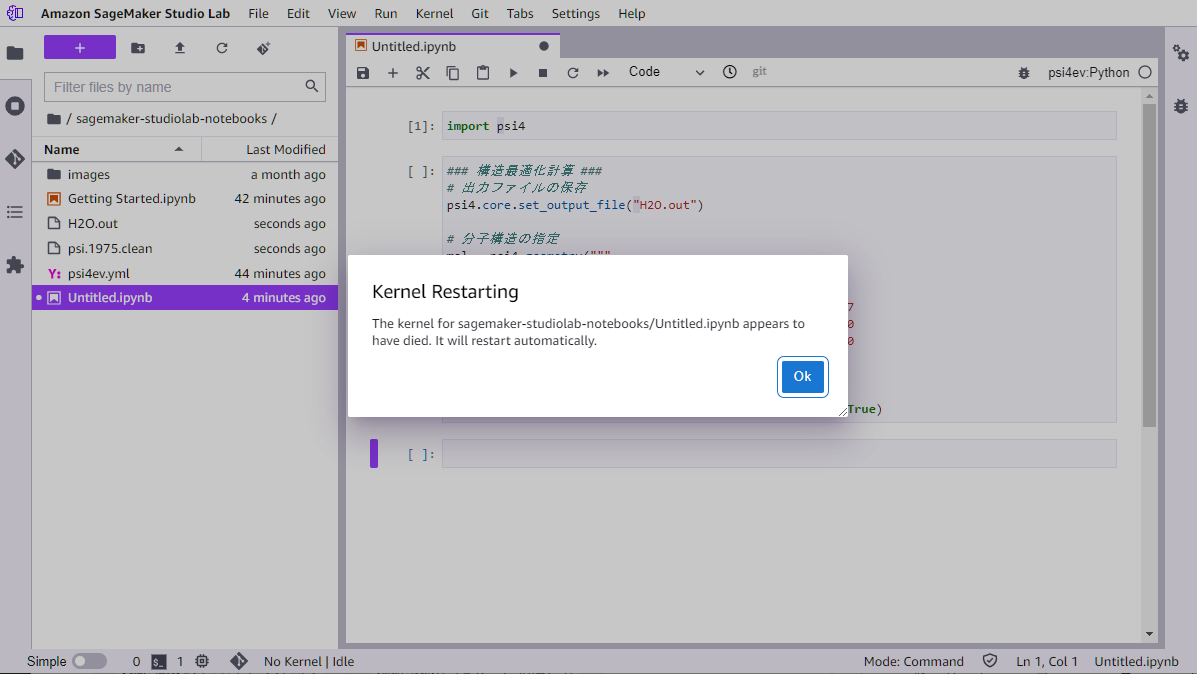Image resolution: width=1197 pixels, height=674 pixels.
Task: Paste cells from clipboard icon
Action: pos(482,73)
